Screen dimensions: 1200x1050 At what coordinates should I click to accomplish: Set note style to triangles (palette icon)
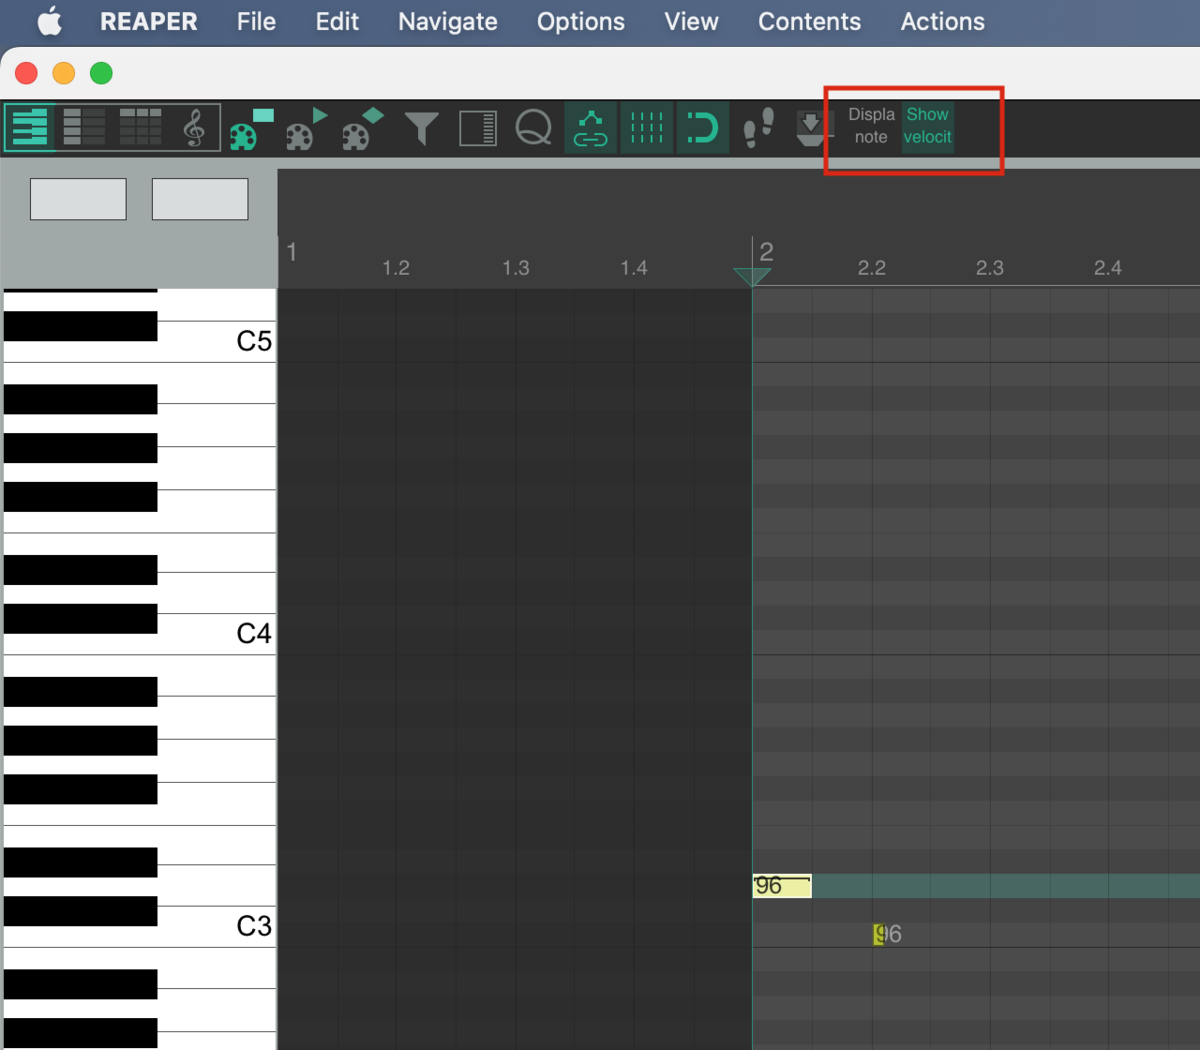(307, 128)
